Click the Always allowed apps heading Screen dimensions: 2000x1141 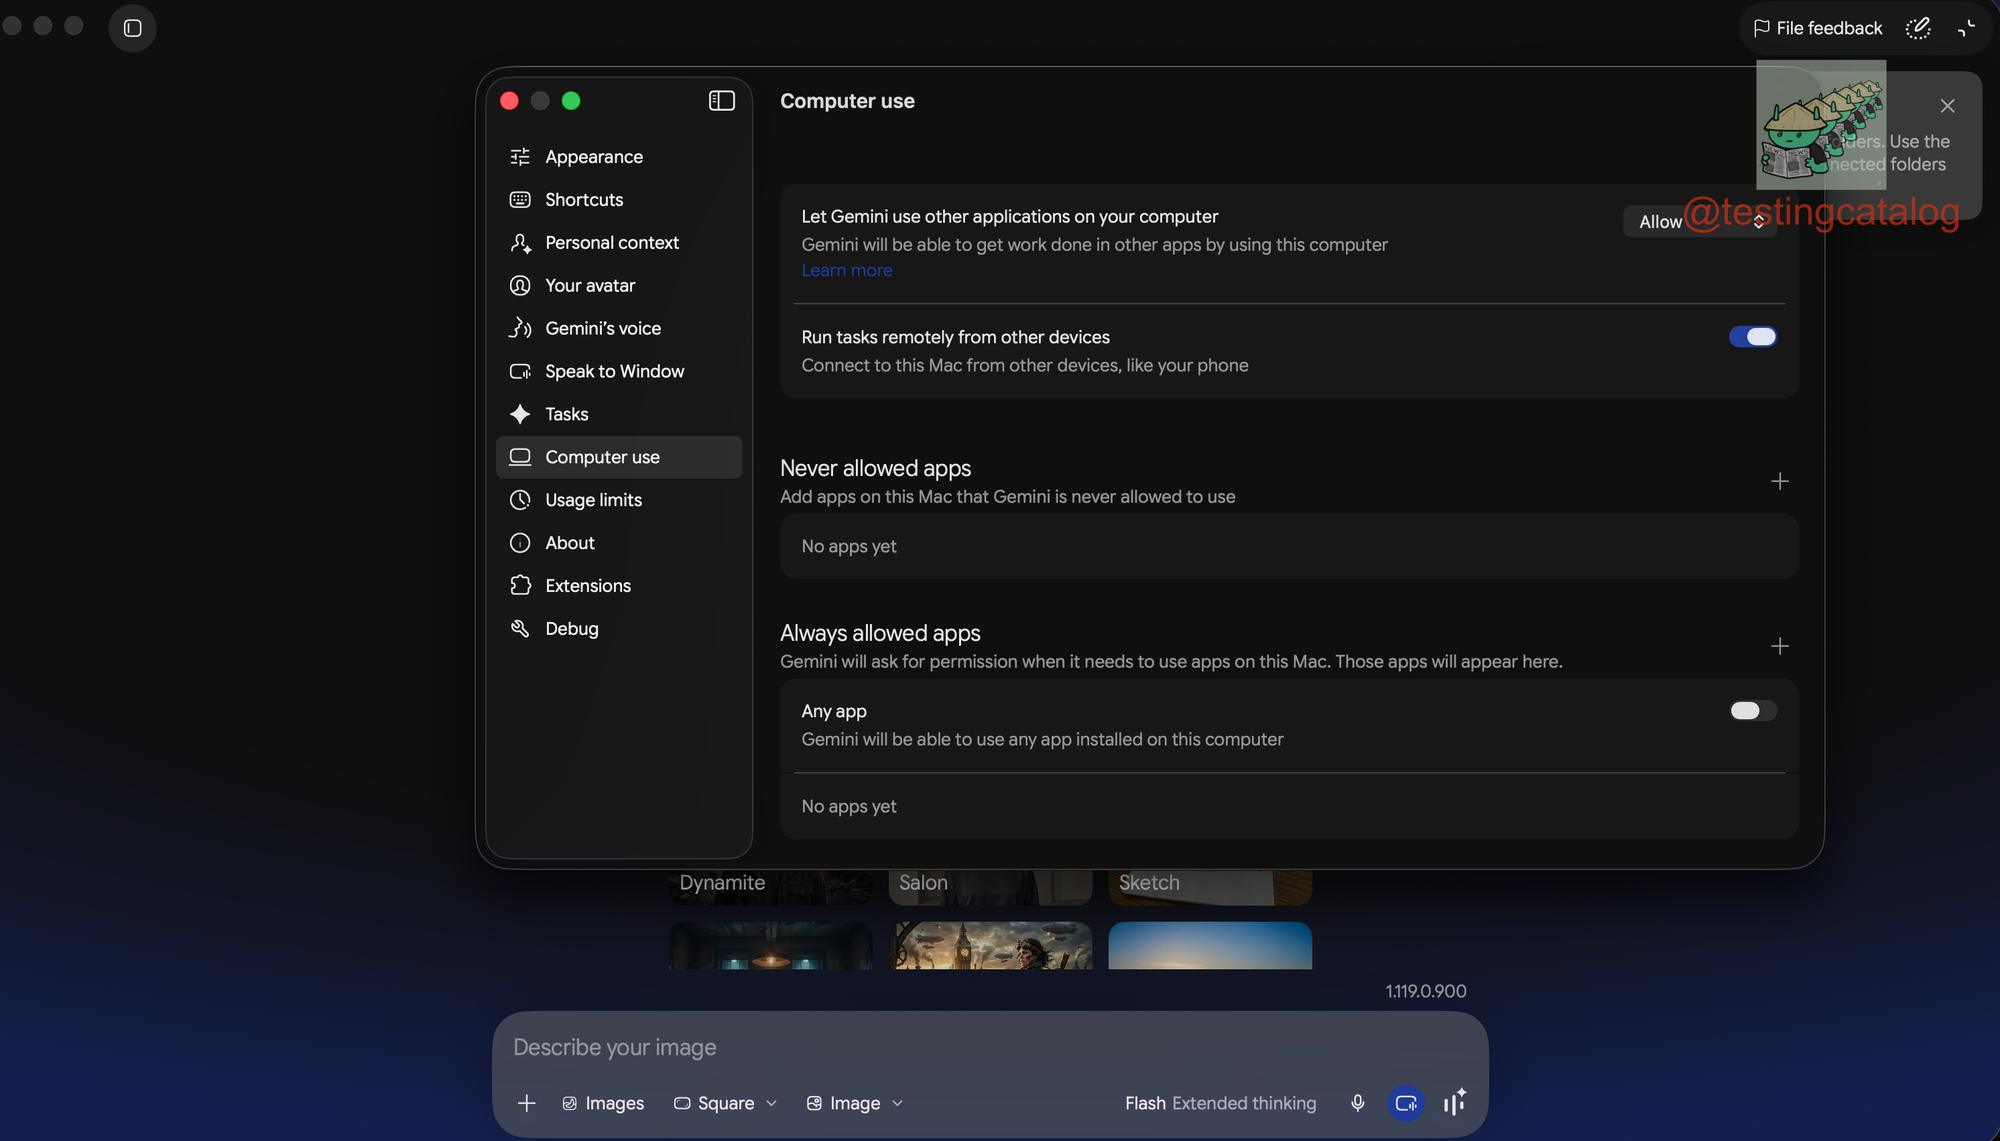click(x=880, y=633)
